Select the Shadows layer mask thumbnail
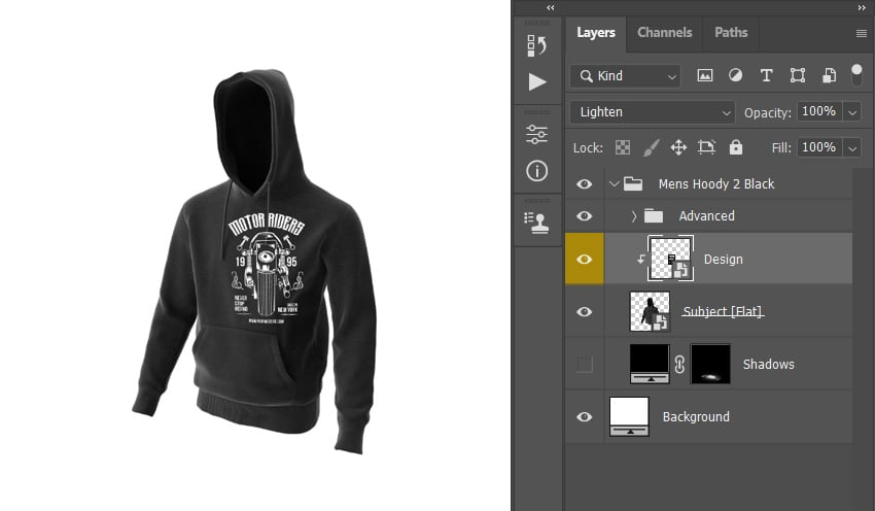Viewport: 875px width, 511px height. point(710,364)
